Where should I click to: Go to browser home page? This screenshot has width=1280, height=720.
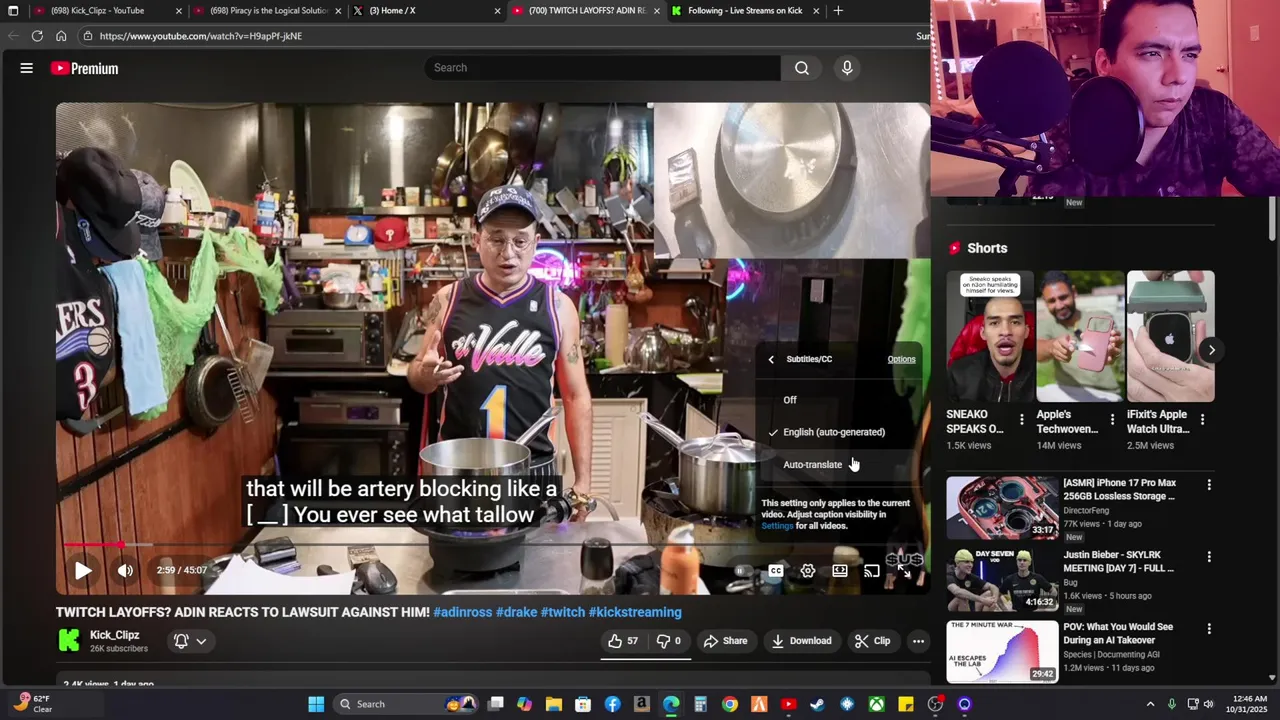61,36
